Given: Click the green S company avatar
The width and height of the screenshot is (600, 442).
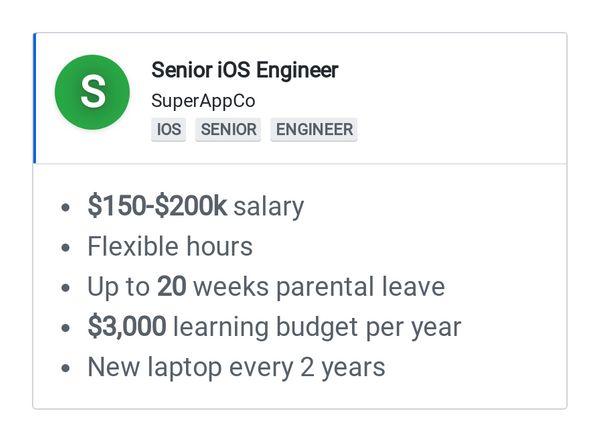Looking at the screenshot, I should tap(92, 92).
